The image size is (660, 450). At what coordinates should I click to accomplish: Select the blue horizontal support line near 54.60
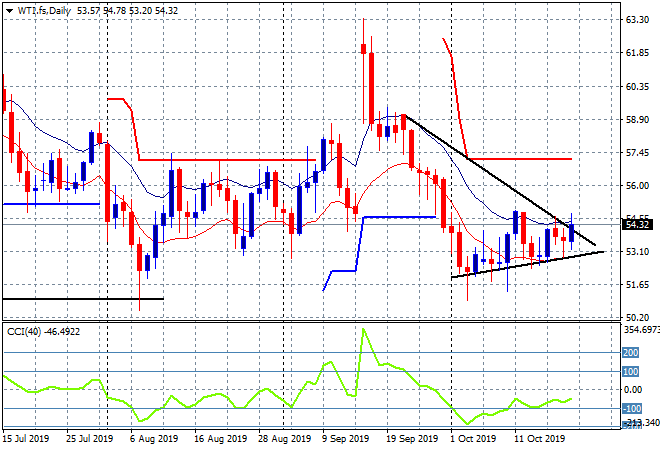click(x=399, y=217)
